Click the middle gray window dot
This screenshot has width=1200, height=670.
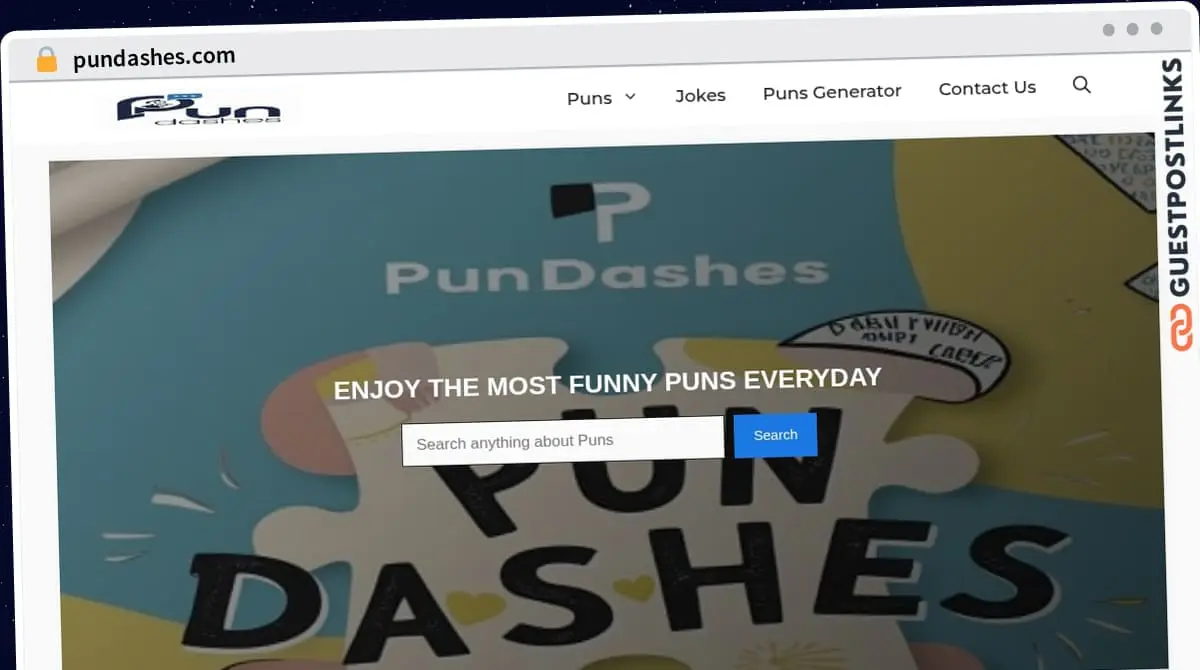[1132, 30]
